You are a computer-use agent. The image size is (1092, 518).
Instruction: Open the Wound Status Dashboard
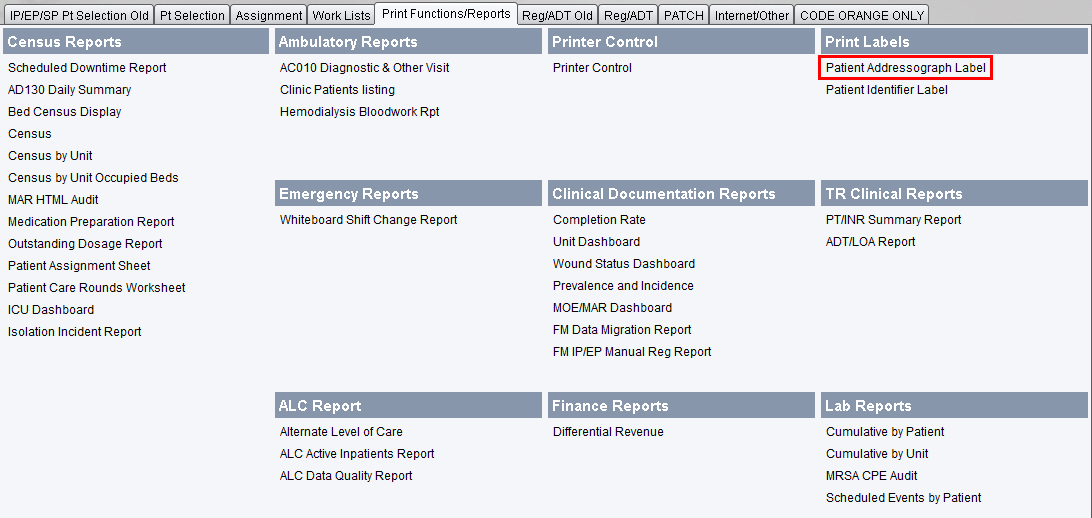pos(623,264)
